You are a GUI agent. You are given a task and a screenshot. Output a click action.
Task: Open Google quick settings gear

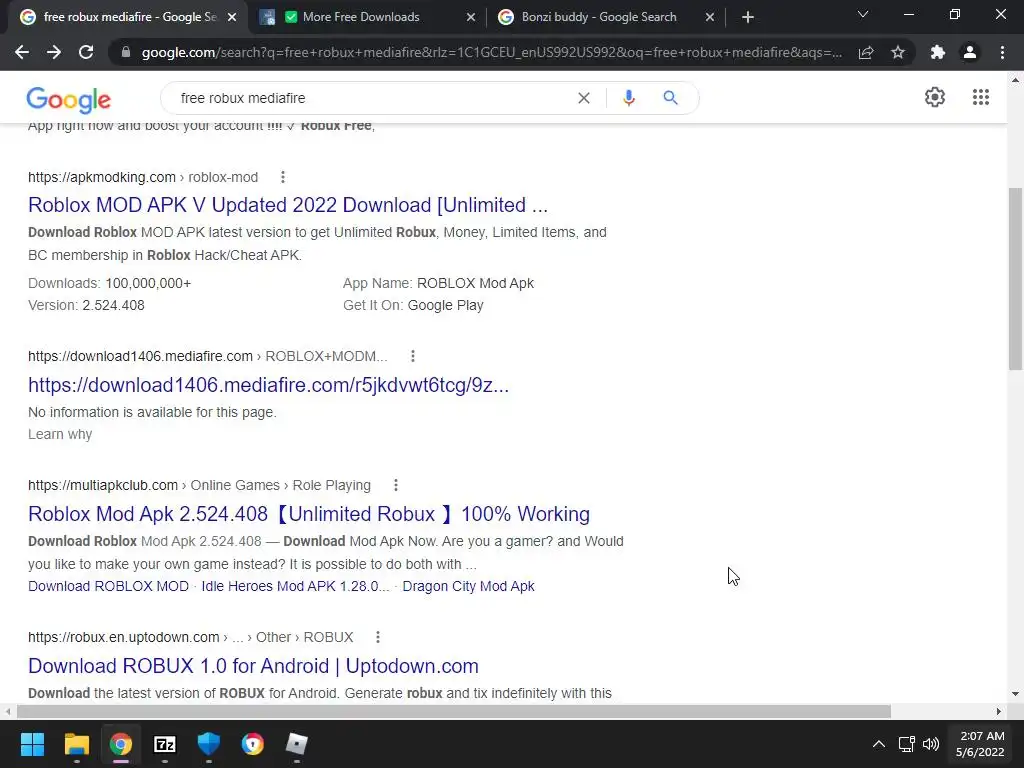coord(935,97)
